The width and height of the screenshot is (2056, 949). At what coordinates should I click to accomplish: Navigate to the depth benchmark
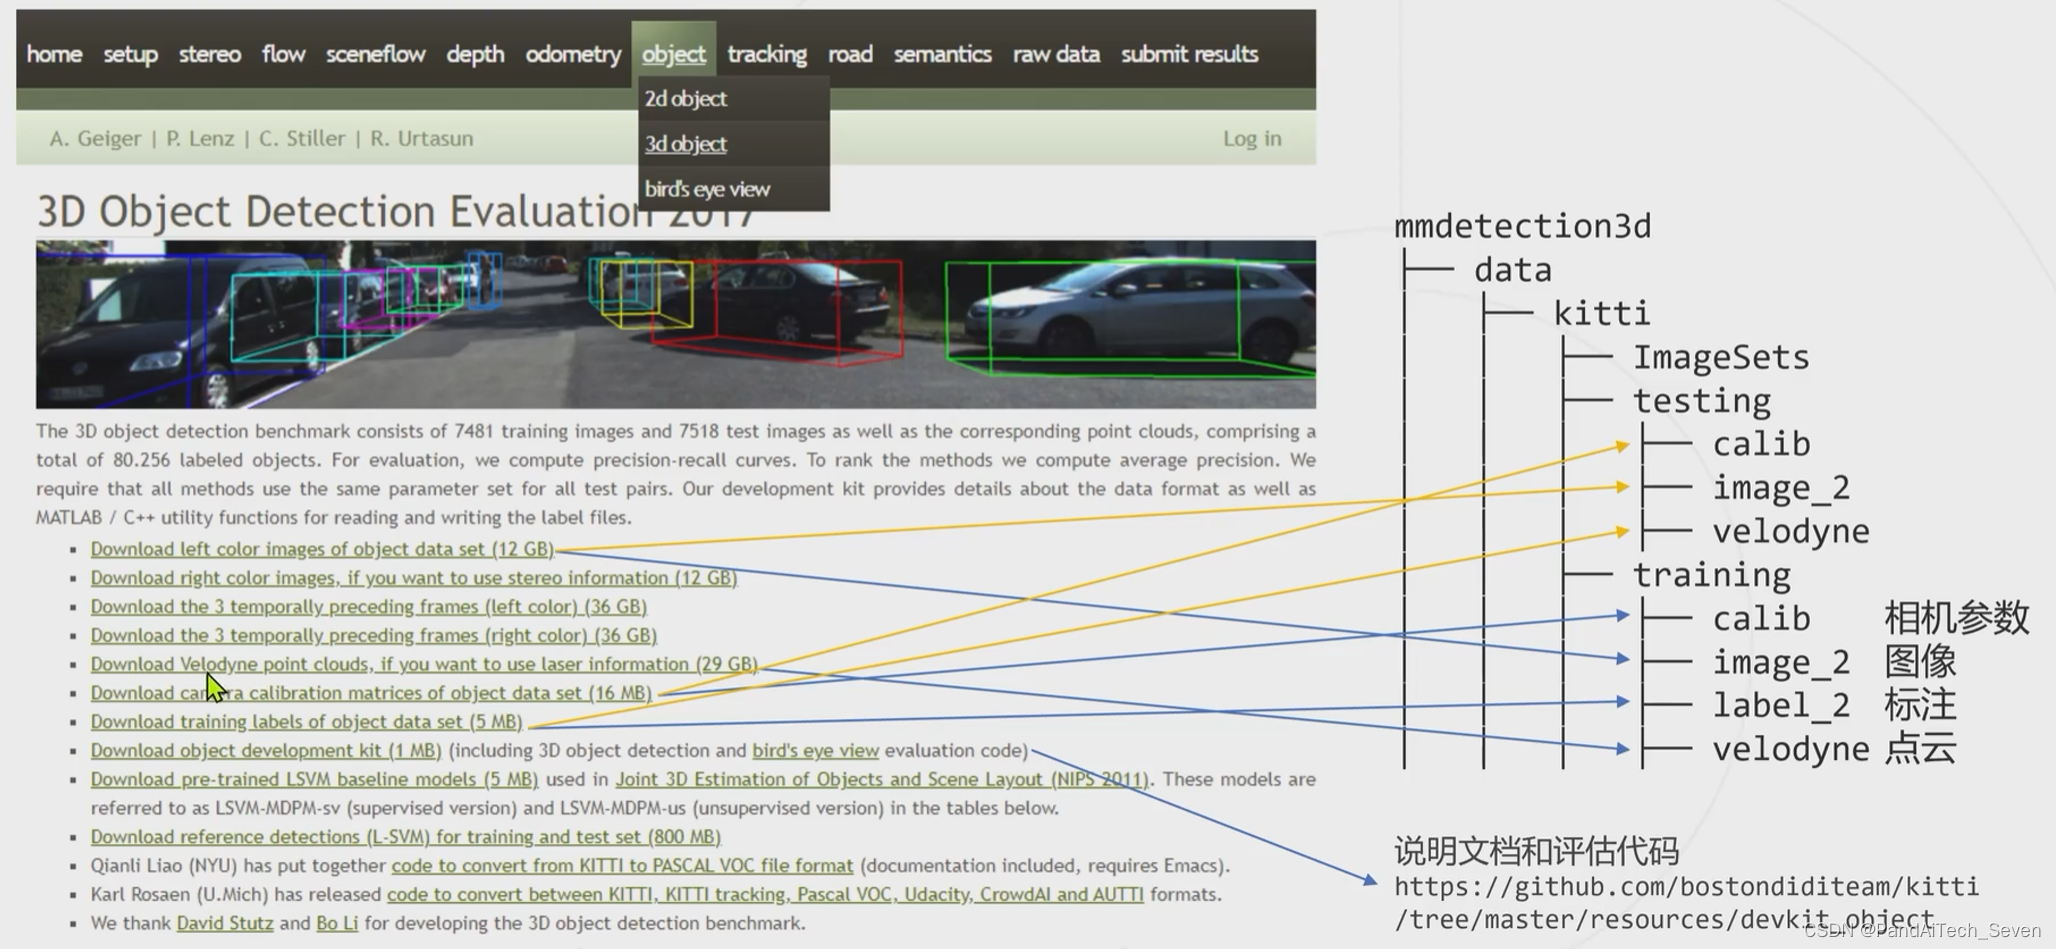(x=475, y=54)
